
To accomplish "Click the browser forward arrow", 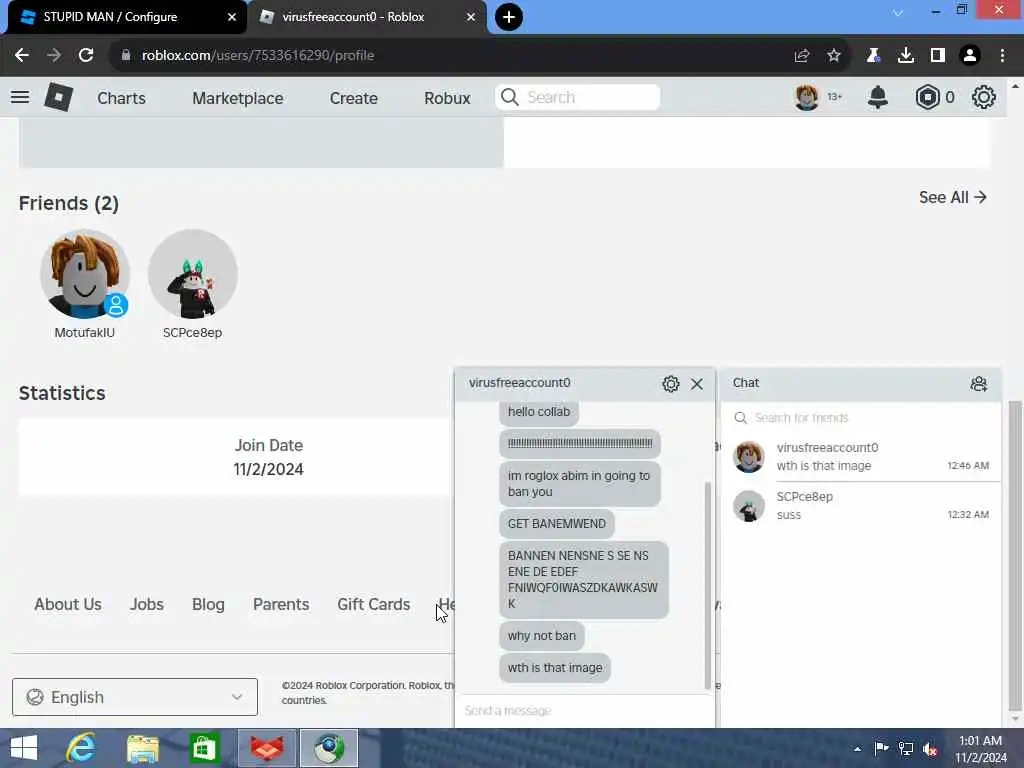I will coord(54,56).
